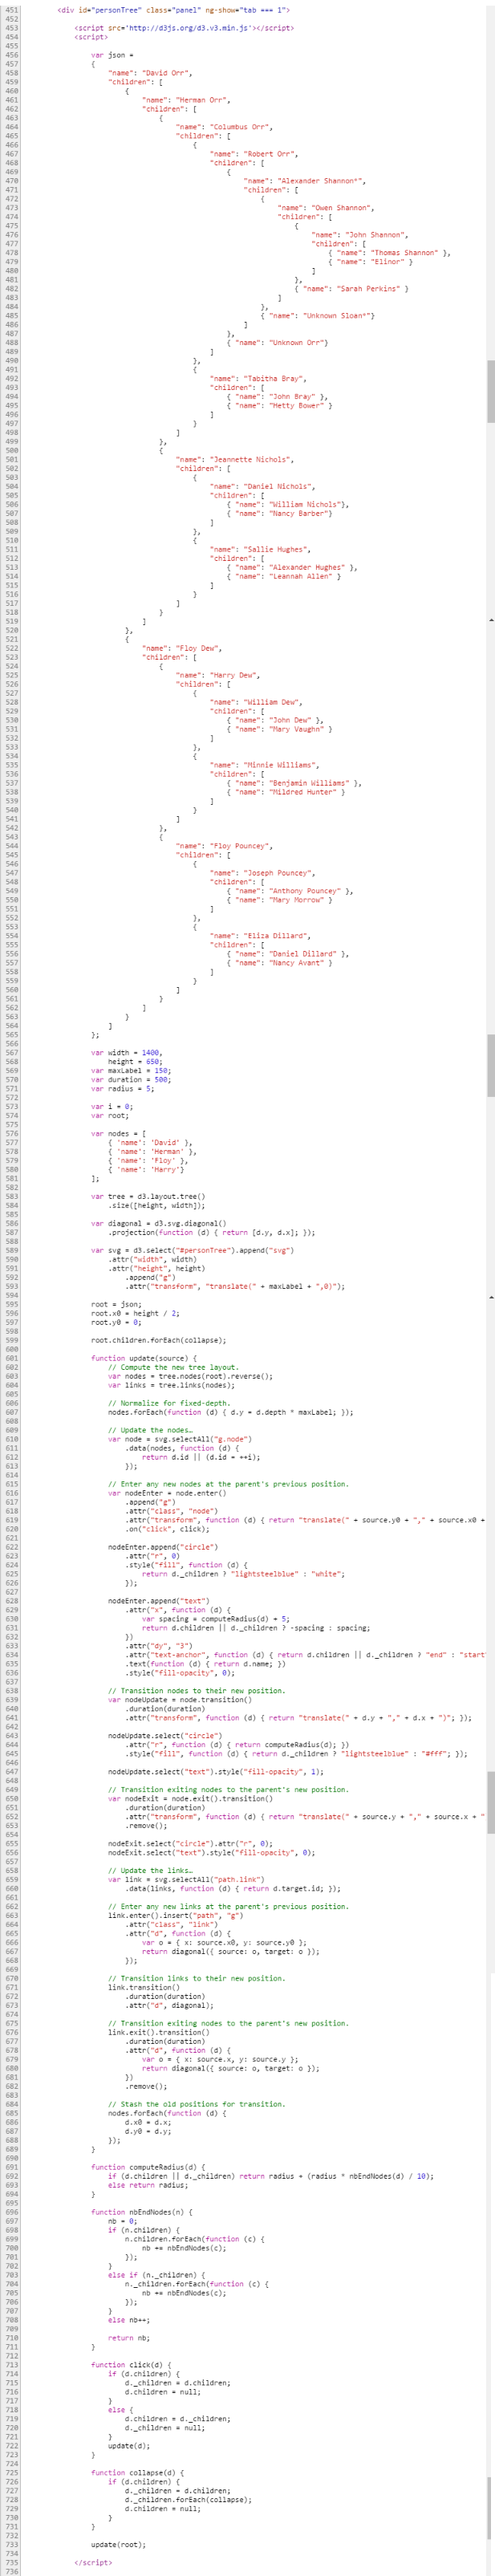Click the div id="personTree" opening tag

[x=174, y=10]
